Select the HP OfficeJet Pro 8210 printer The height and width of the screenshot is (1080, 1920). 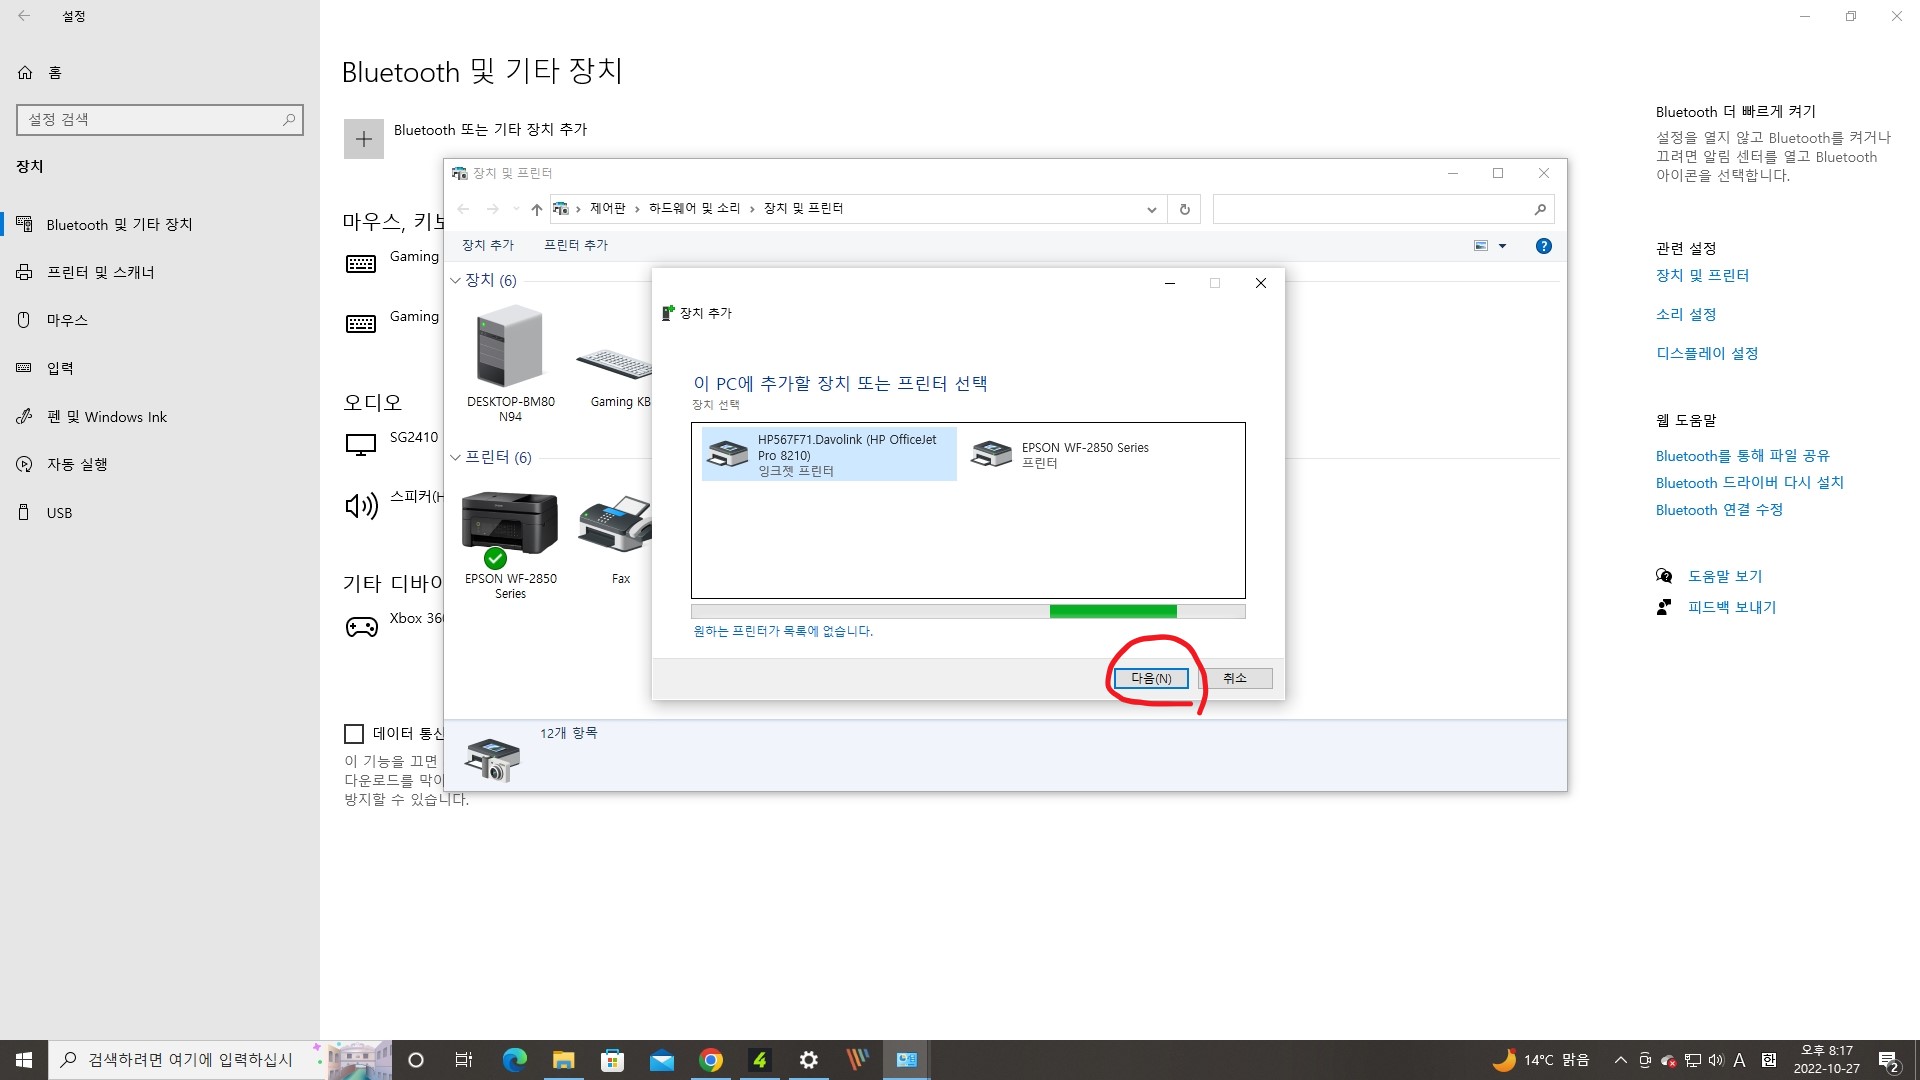[829, 454]
